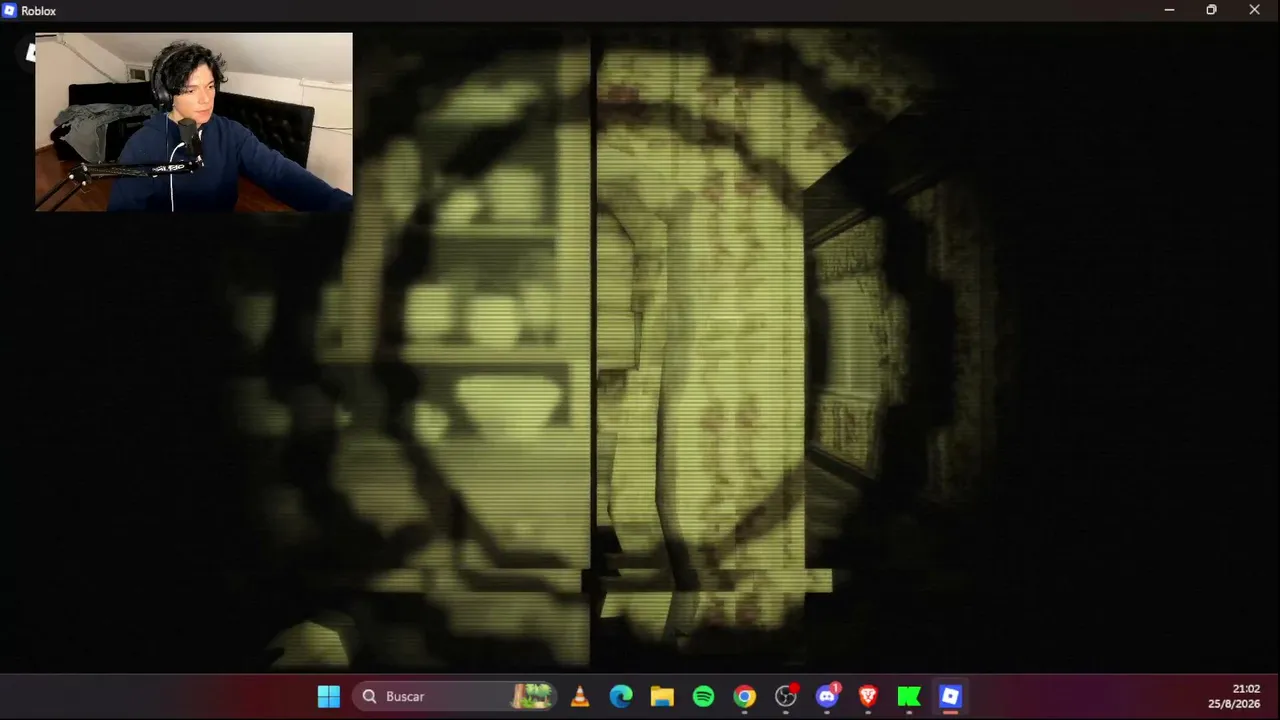The width and height of the screenshot is (1280, 720).
Task: Open the clock and date showing 21:02
Action: pos(1234,696)
